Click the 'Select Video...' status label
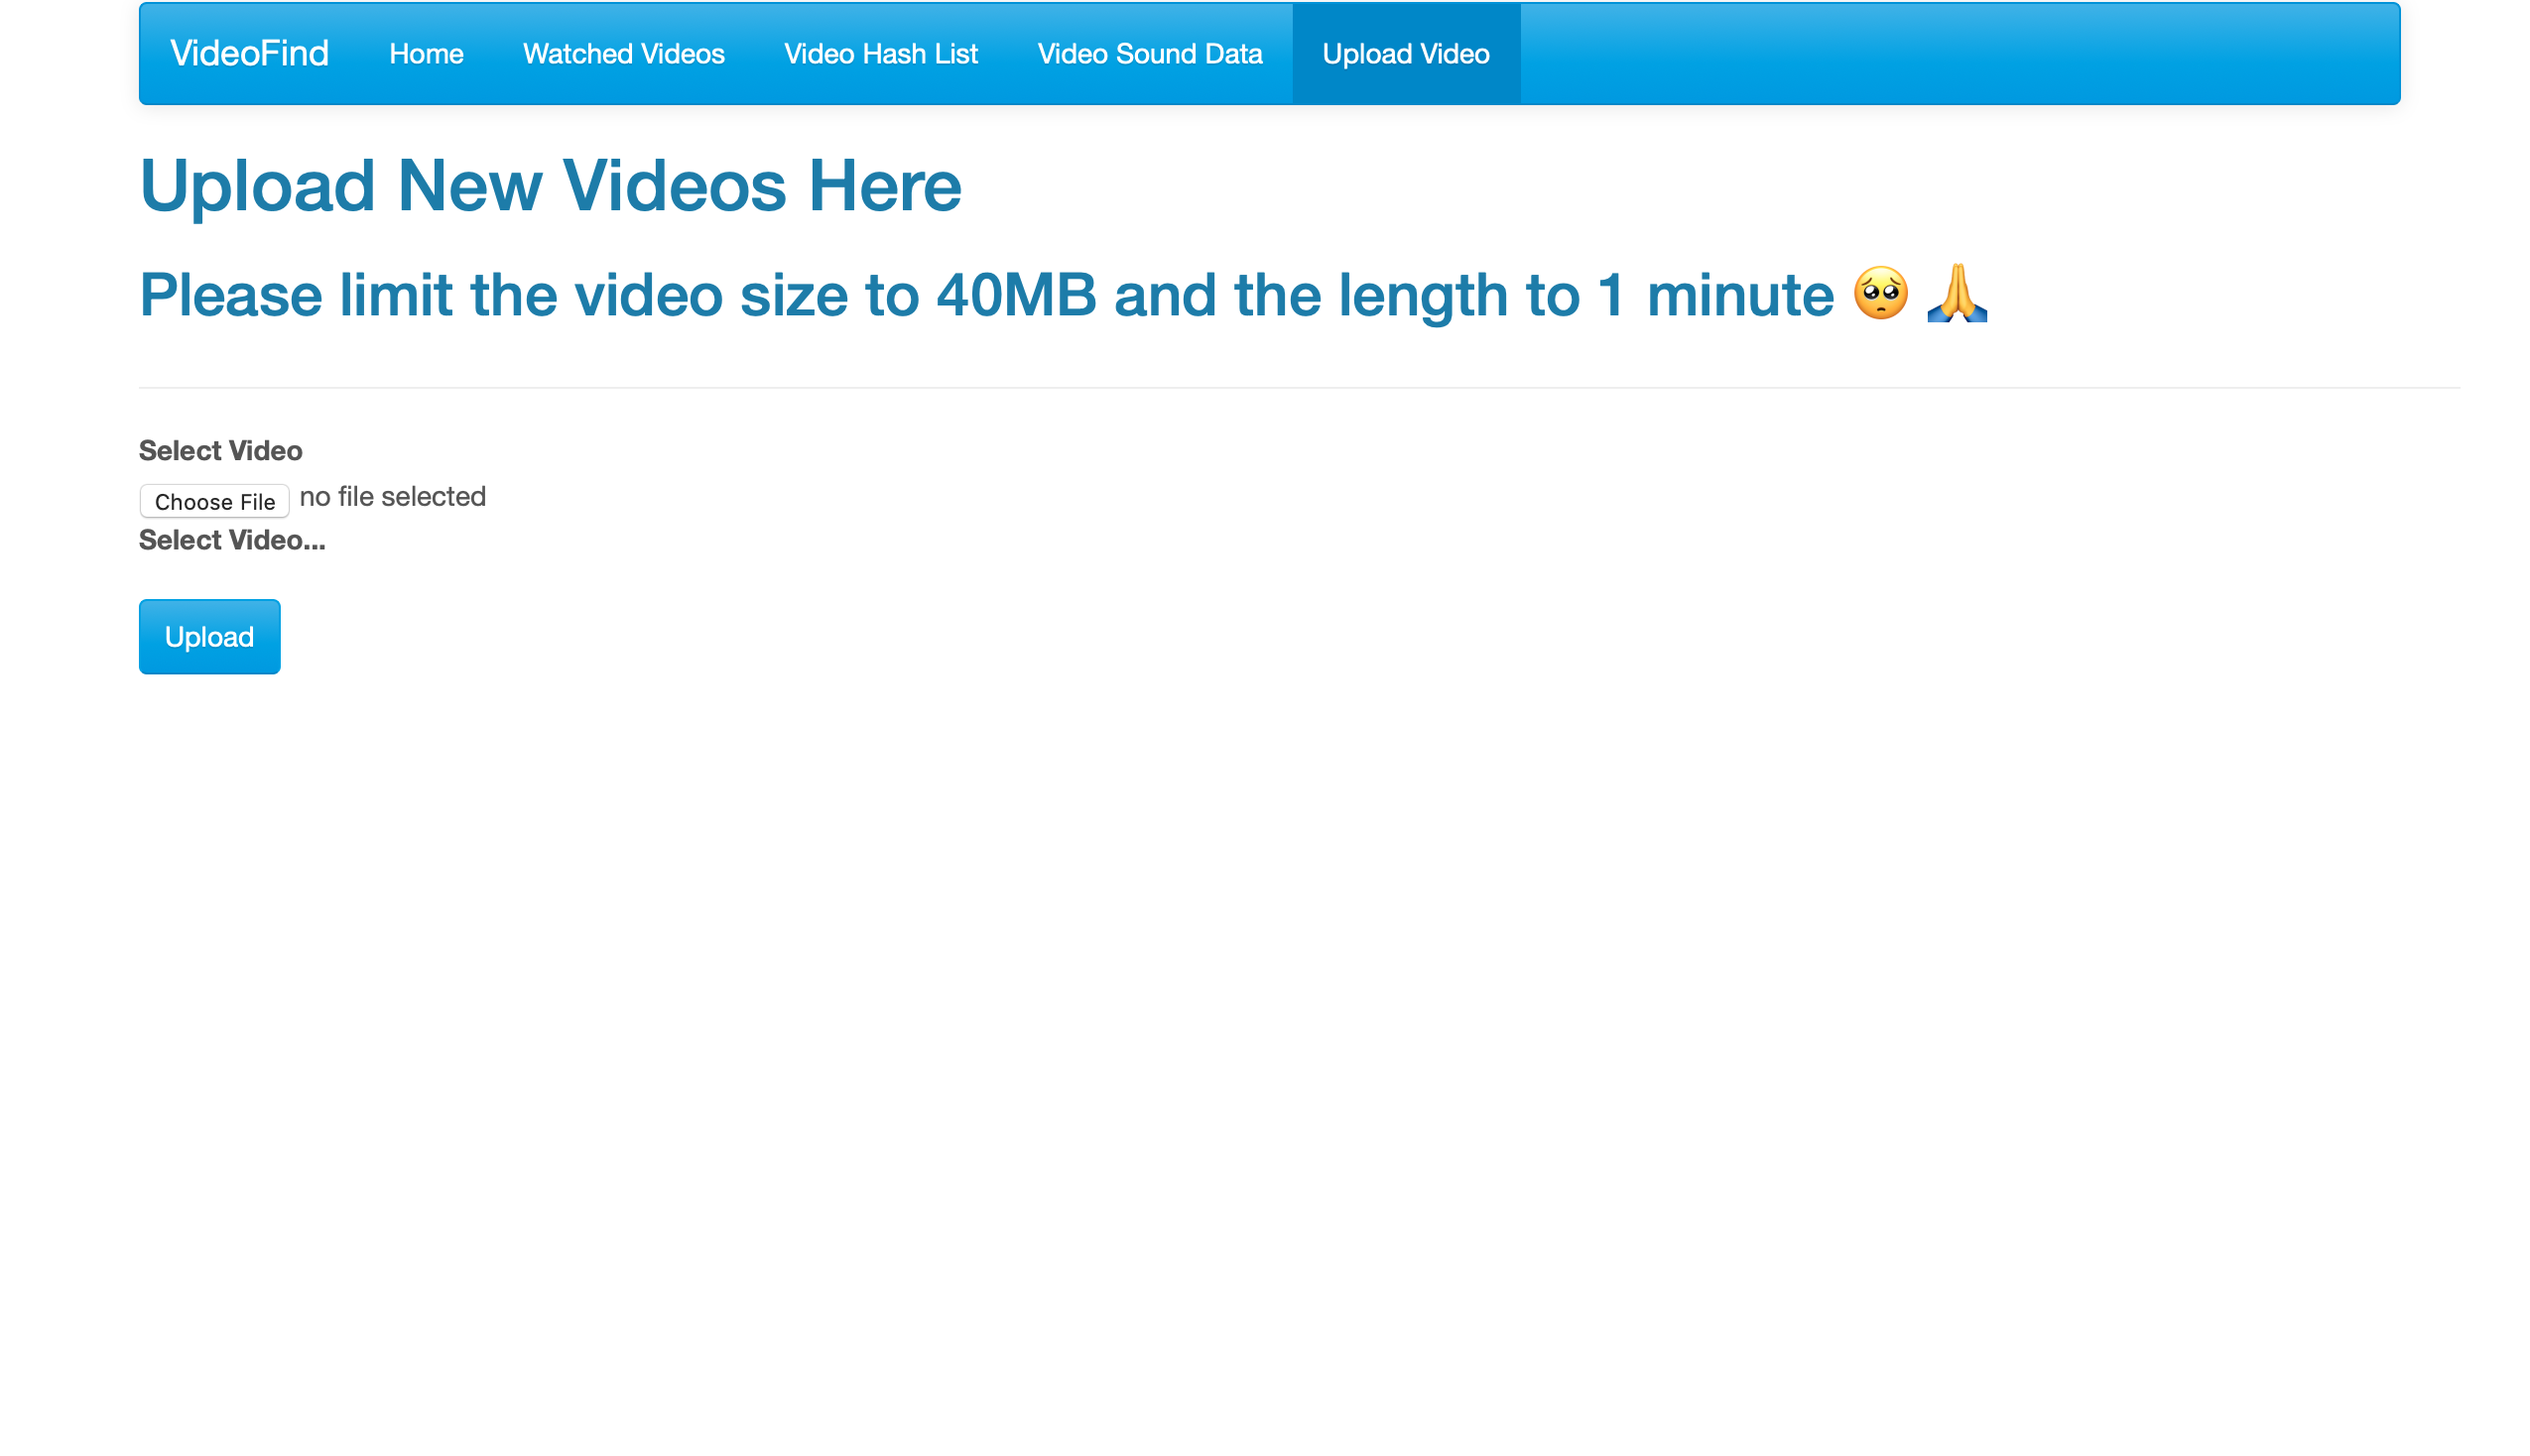 click(232, 541)
